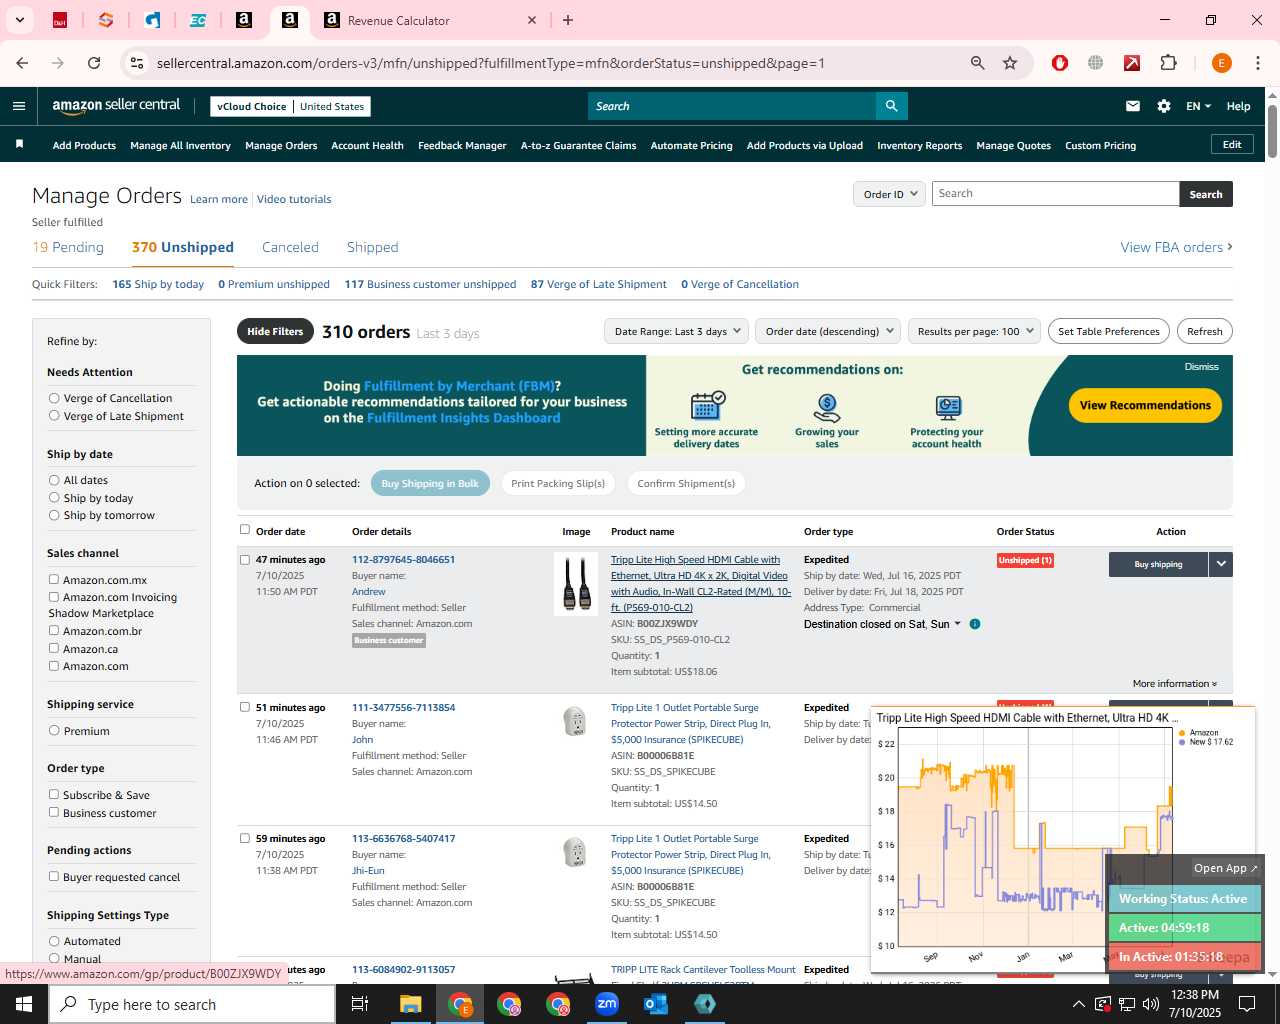Screen dimensions: 1280x1024
Task: Dismiss the FBM recommendations banner
Action: tap(1201, 367)
